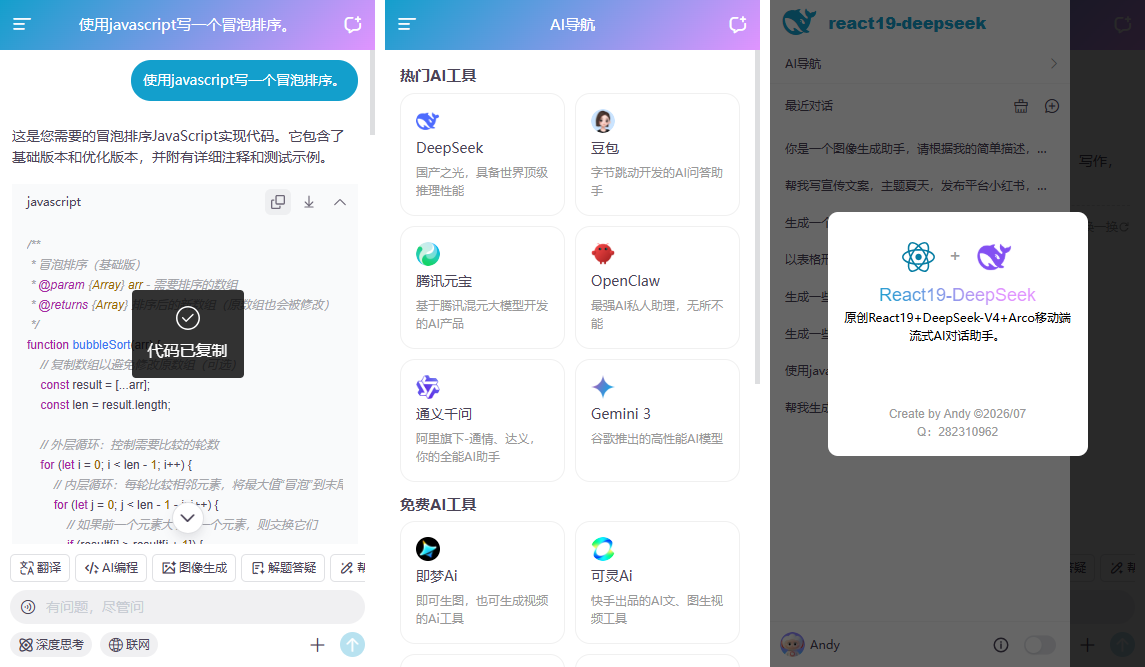
Task: Click the 免费AI工具 section heading
Action: [438, 504]
